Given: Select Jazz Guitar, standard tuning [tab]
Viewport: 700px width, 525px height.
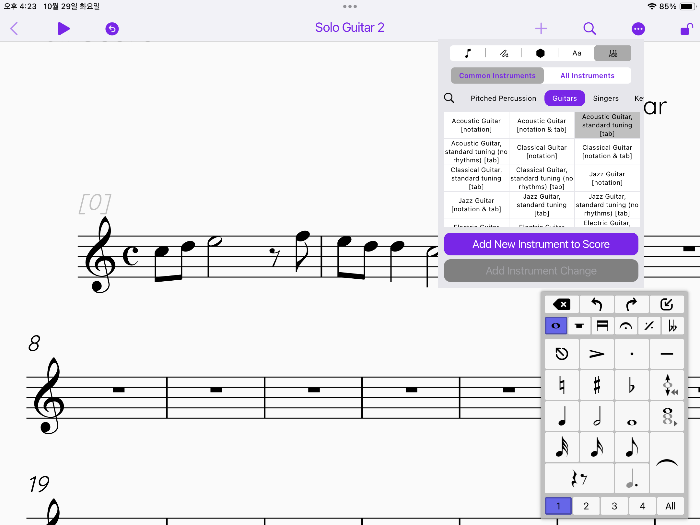Looking at the screenshot, I should (x=542, y=204).
